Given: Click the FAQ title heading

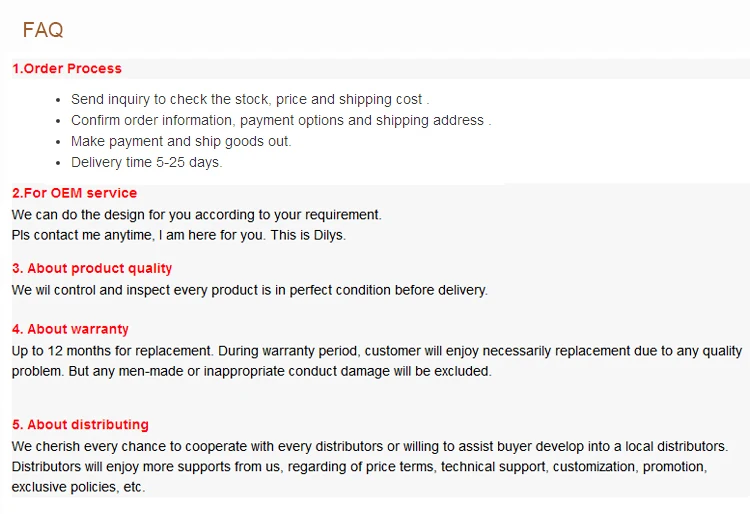Looking at the screenshot, I should point(43,30).
